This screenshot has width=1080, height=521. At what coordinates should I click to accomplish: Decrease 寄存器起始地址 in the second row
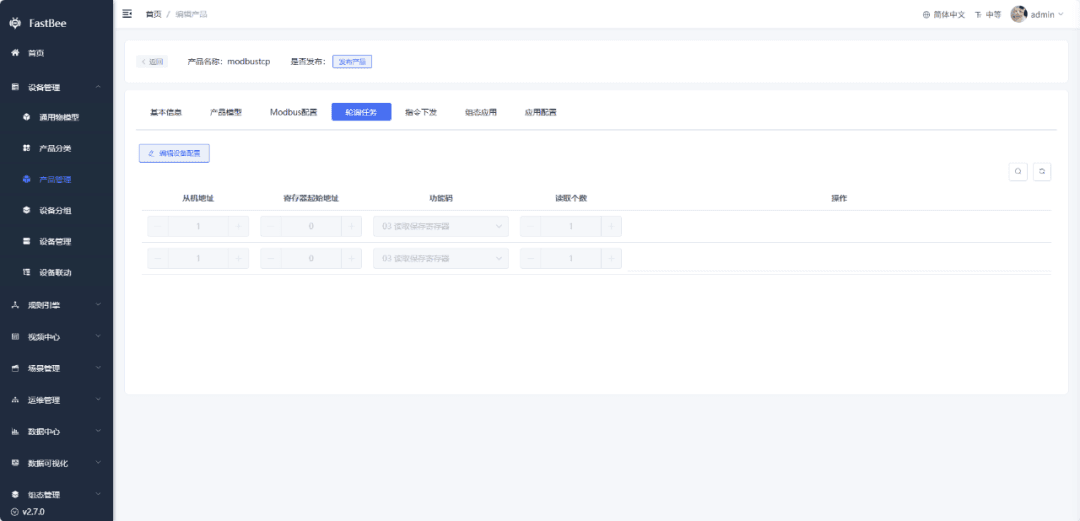coord(271,258)
